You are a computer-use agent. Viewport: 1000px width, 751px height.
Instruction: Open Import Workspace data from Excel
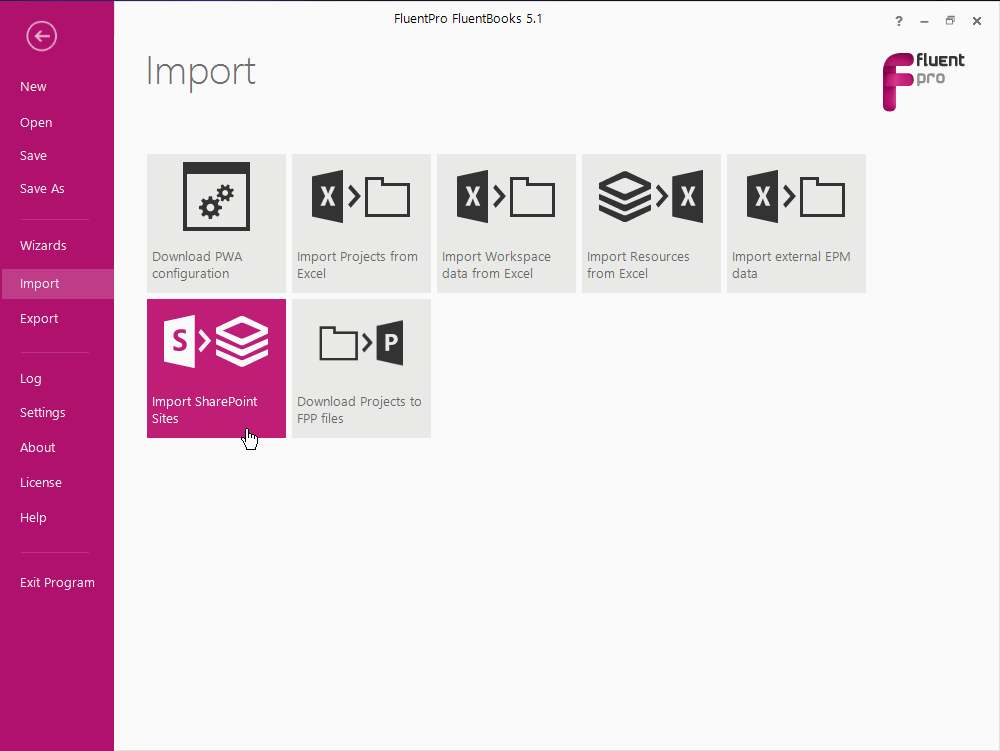(x=506, y=223)
